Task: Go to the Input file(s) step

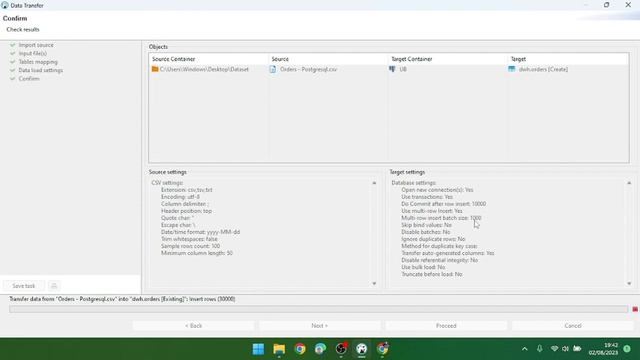Action: click(x=33, y=53)
